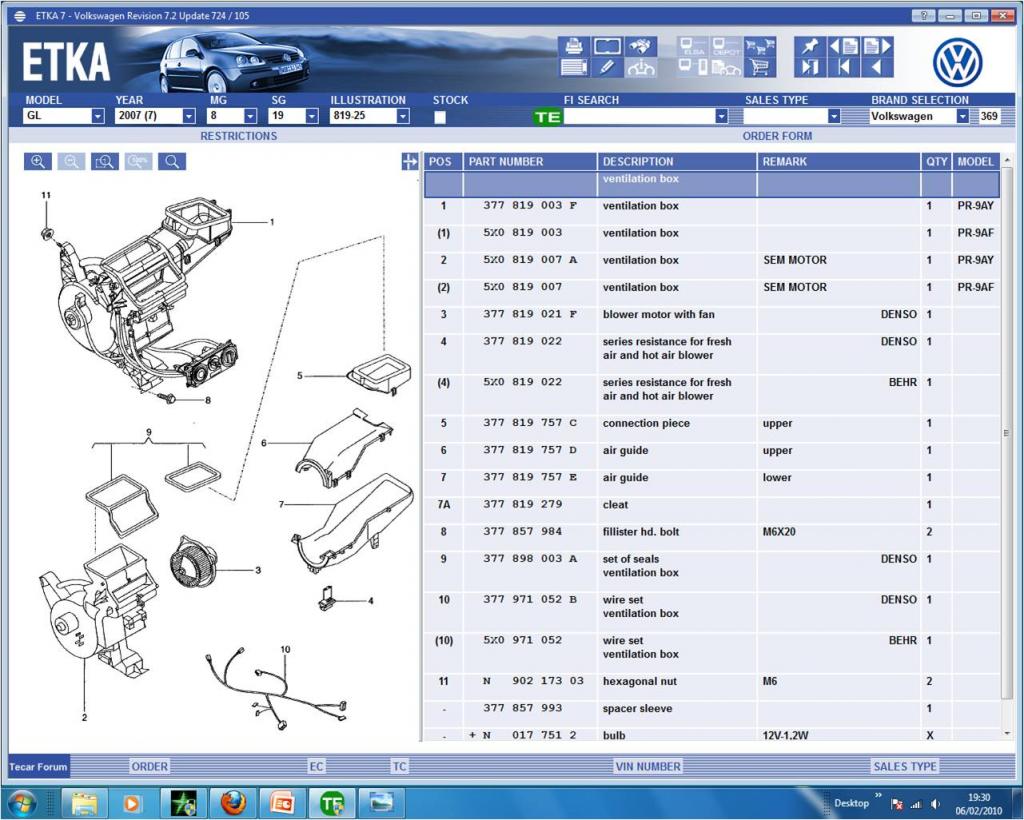Open the list sheet icon
Screen dimensions: 1024x820
[573, 67]
